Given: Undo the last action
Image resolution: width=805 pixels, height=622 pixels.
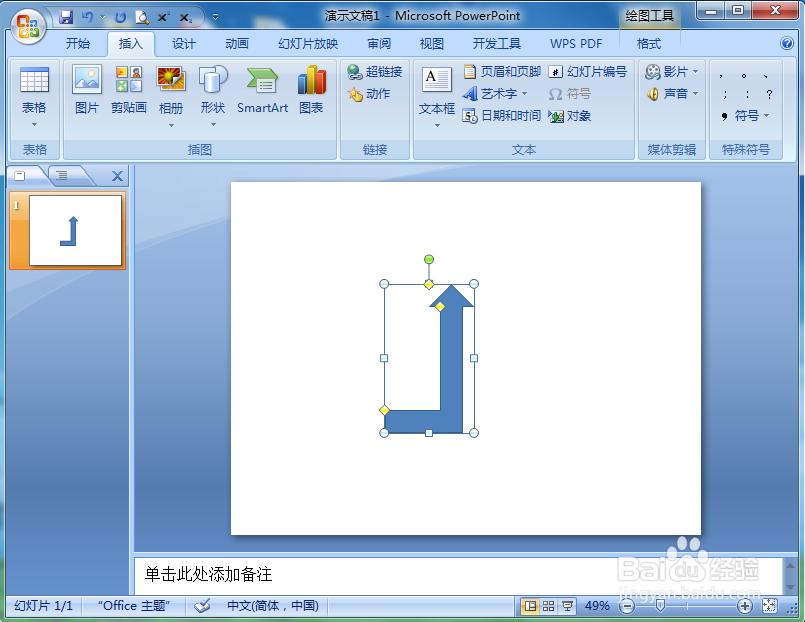Looking at the screenshot, I should [88, 17].
